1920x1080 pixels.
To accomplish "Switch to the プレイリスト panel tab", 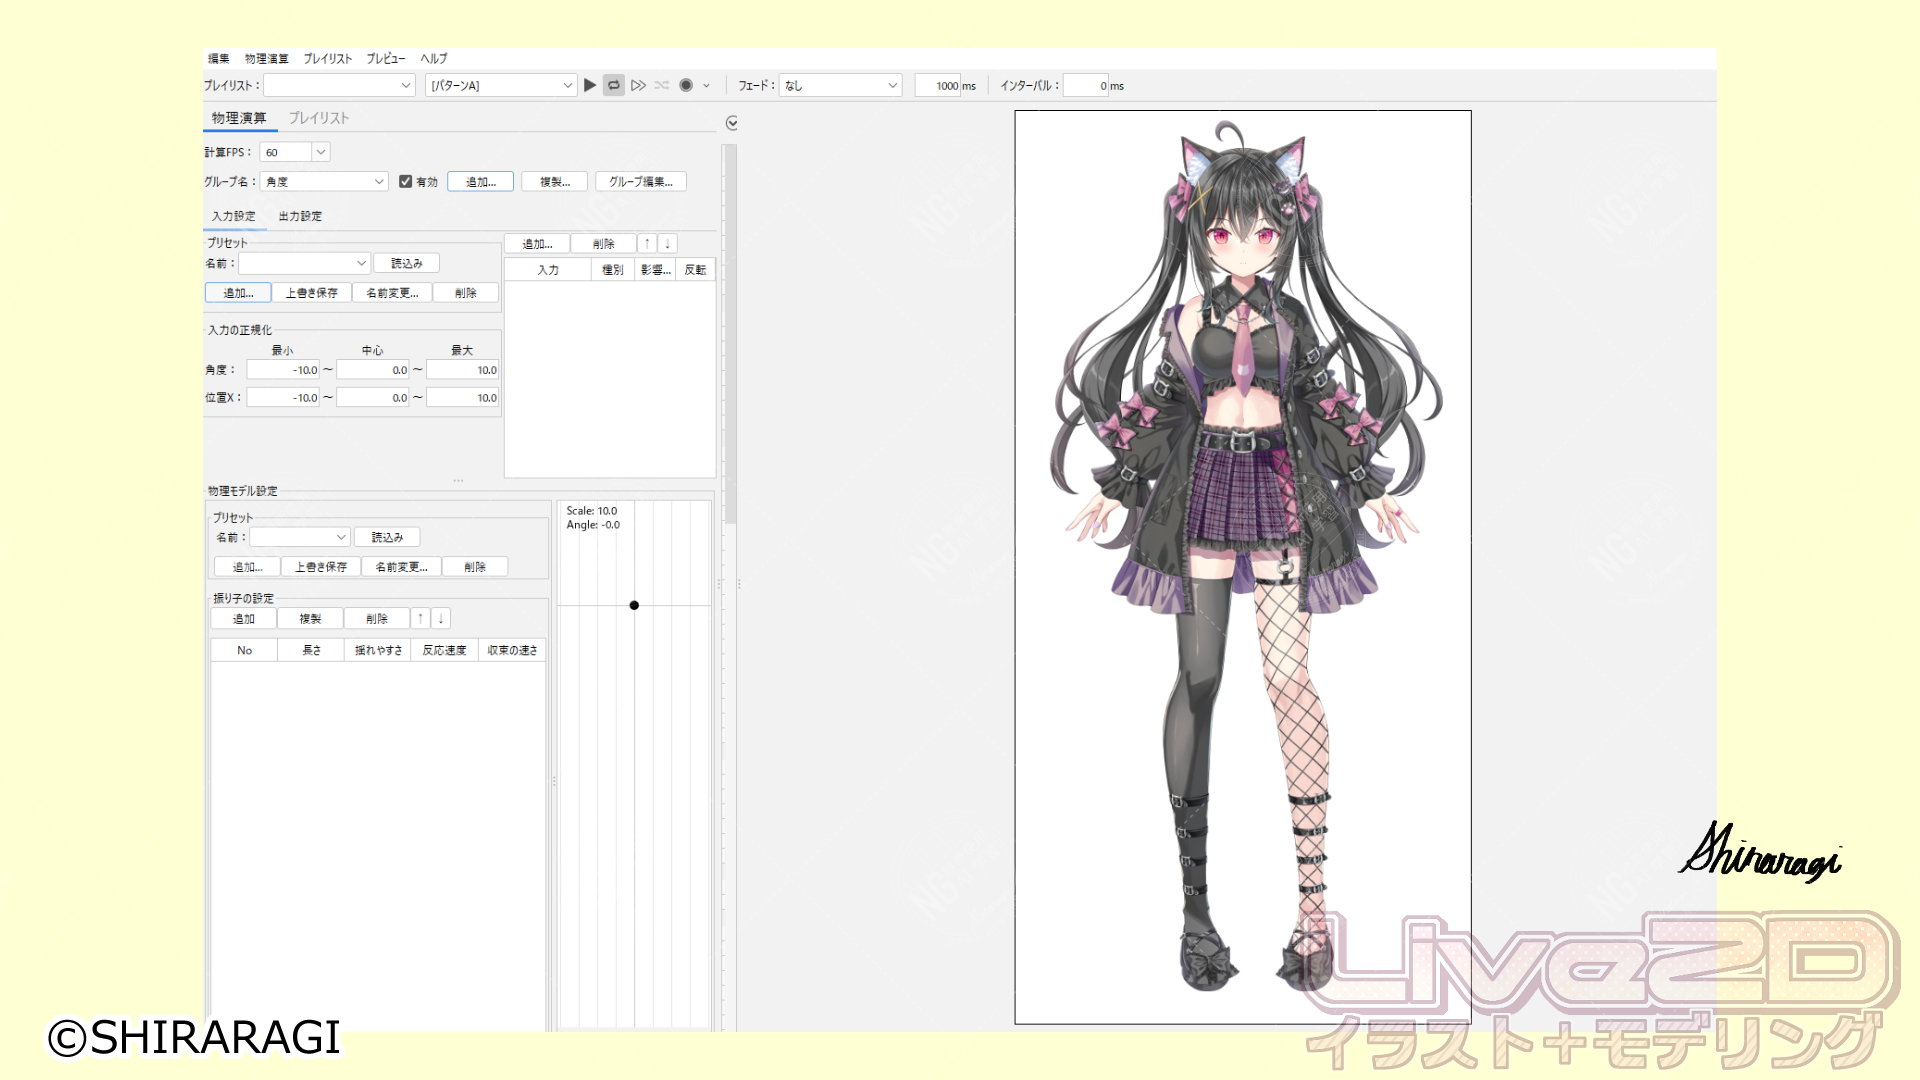I will tap(319, 118).
